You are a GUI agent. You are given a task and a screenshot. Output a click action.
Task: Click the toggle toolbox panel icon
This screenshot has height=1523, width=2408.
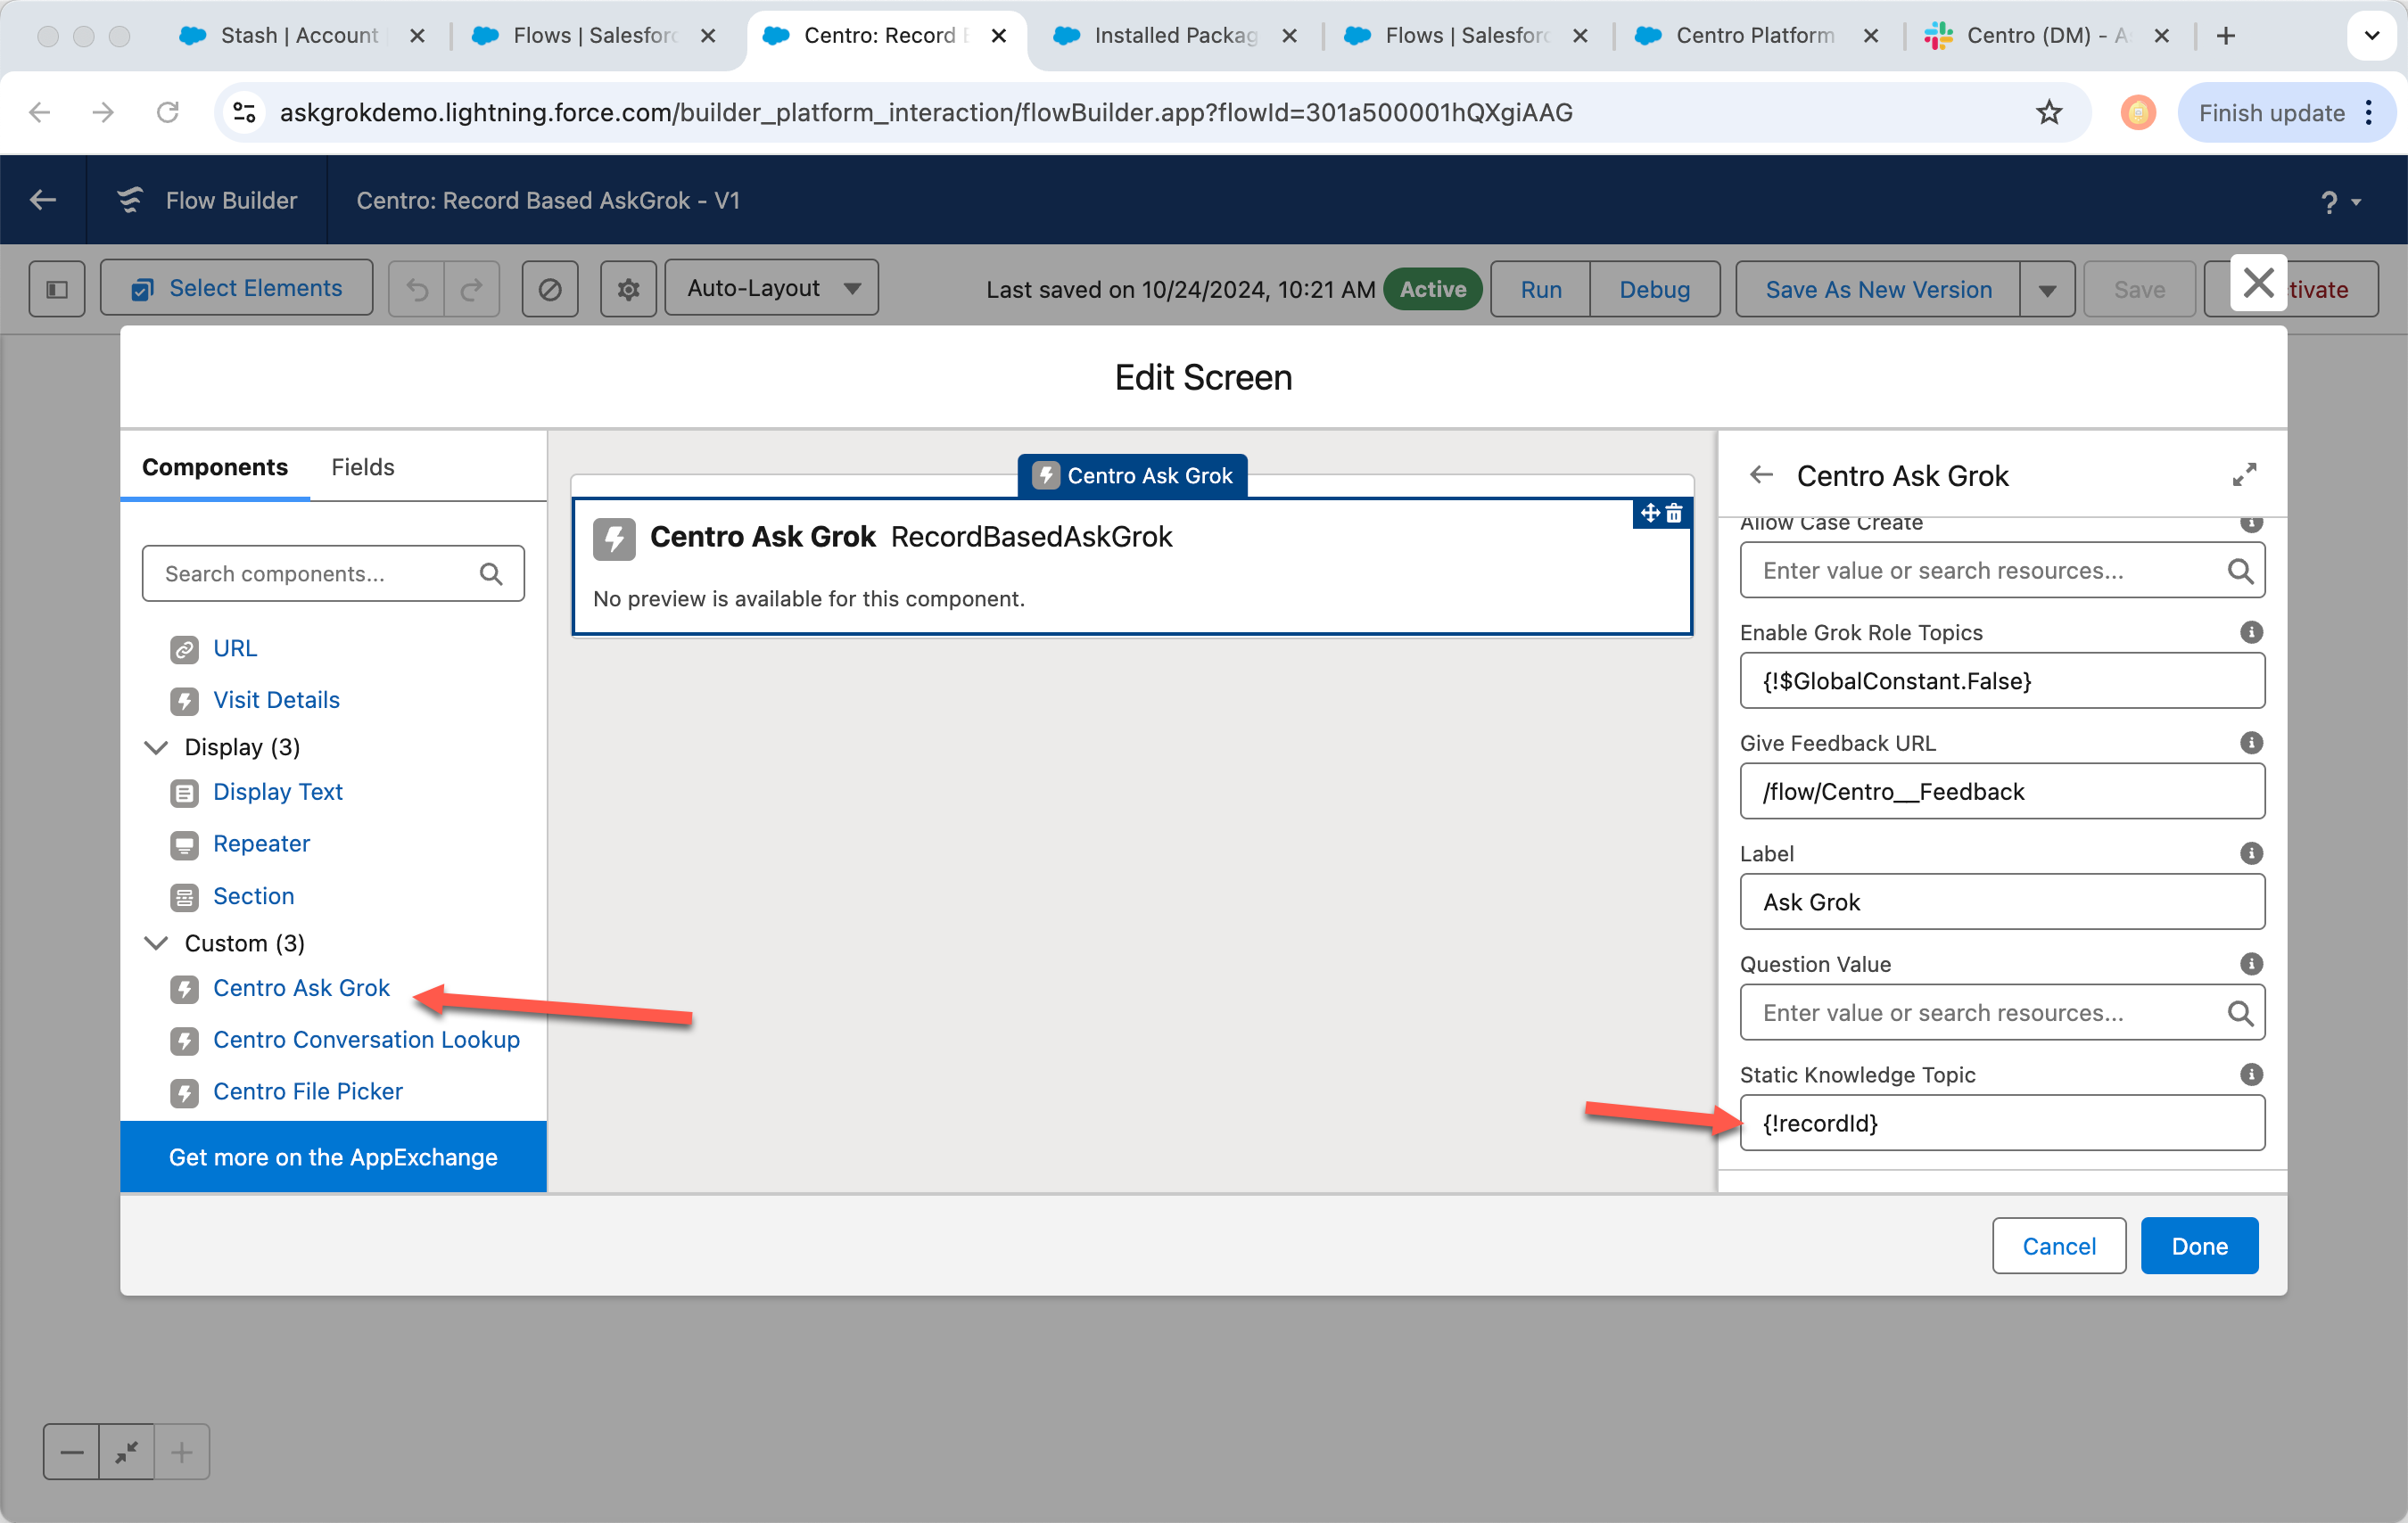point(57,289)
